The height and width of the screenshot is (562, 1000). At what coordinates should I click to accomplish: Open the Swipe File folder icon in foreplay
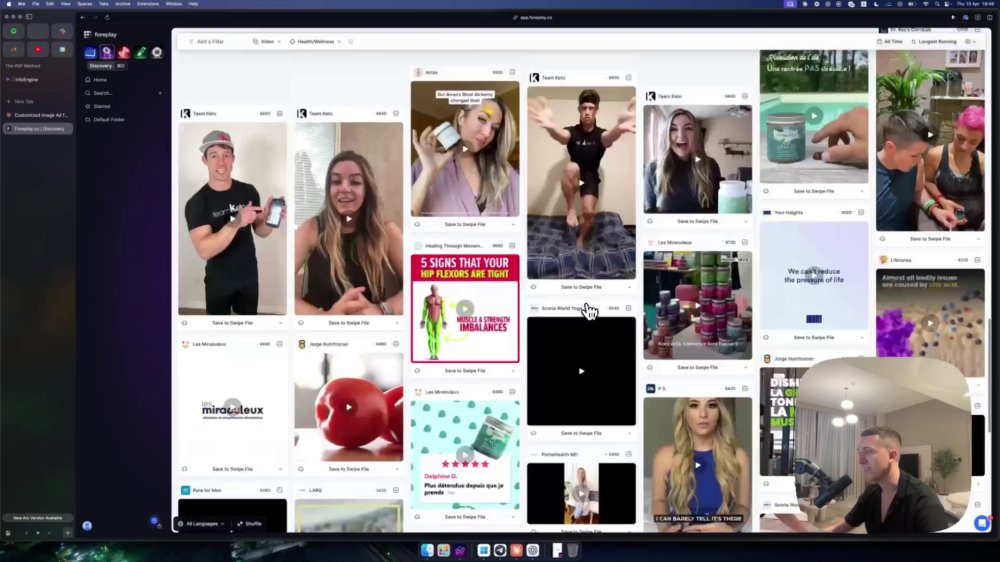pos(91,52)
